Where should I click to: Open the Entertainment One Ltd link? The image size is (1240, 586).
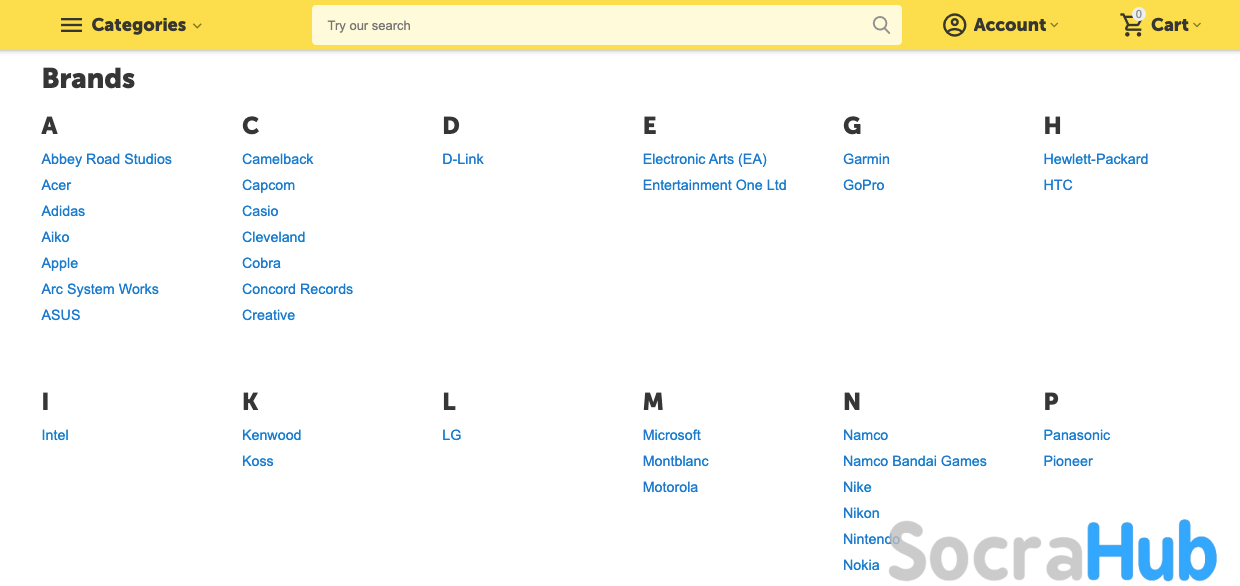coord(715,185)
